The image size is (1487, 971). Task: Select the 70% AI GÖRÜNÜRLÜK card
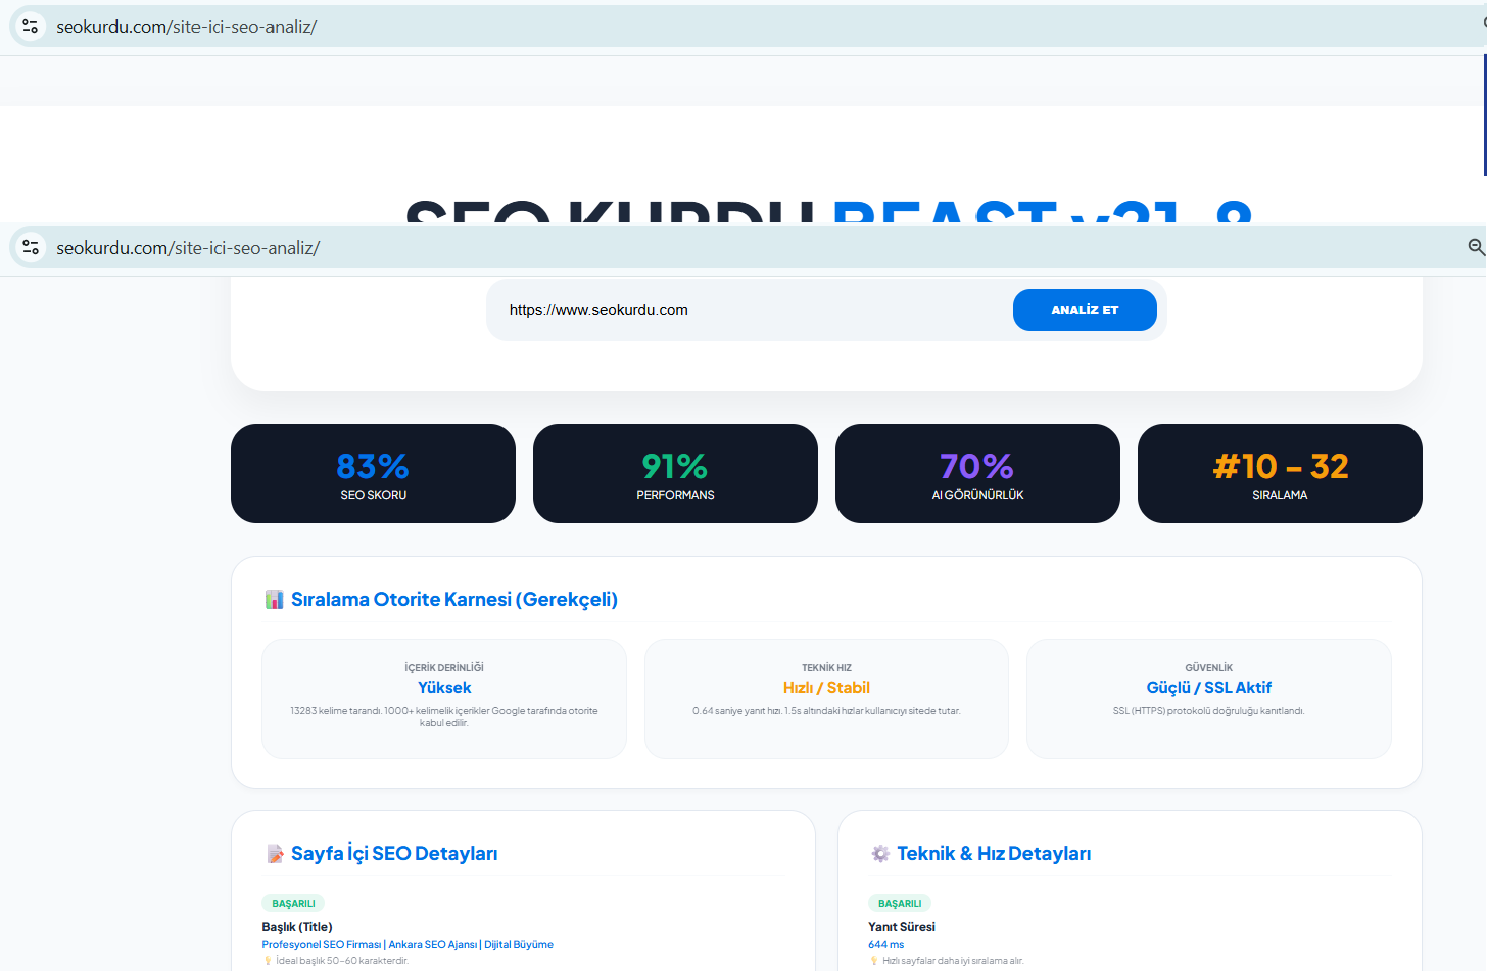(x=977, y=473)
